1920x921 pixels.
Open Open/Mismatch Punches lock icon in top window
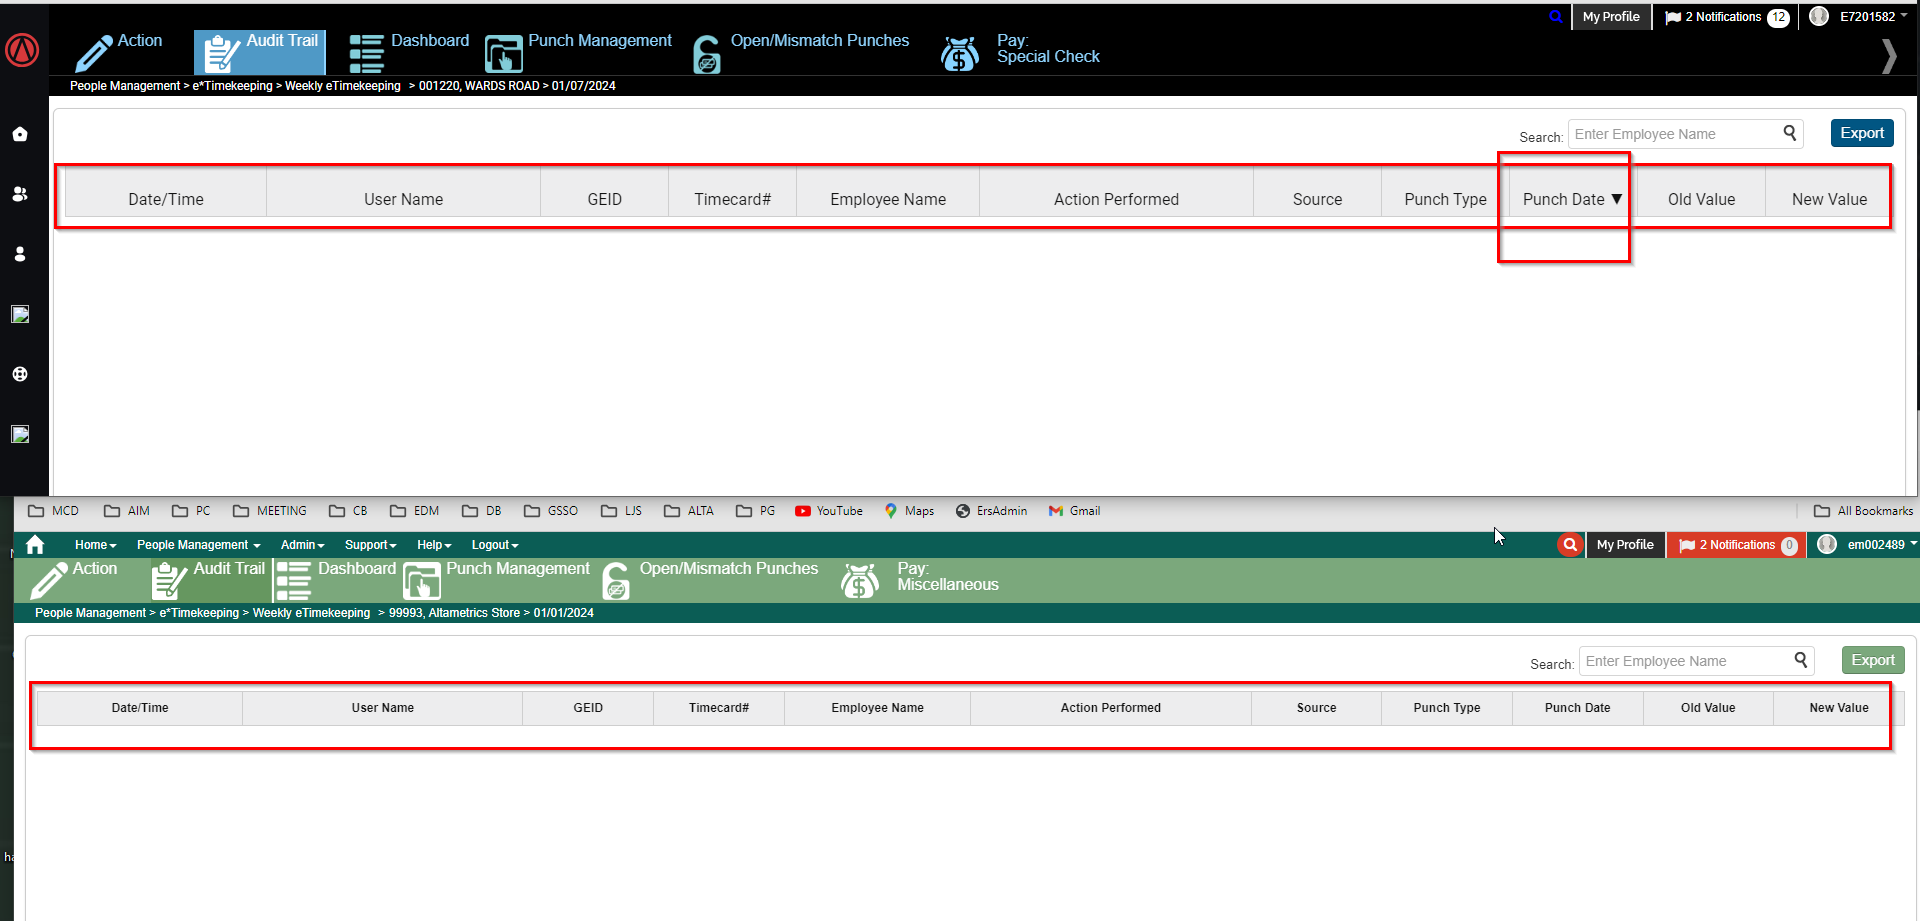click(707, 55)
